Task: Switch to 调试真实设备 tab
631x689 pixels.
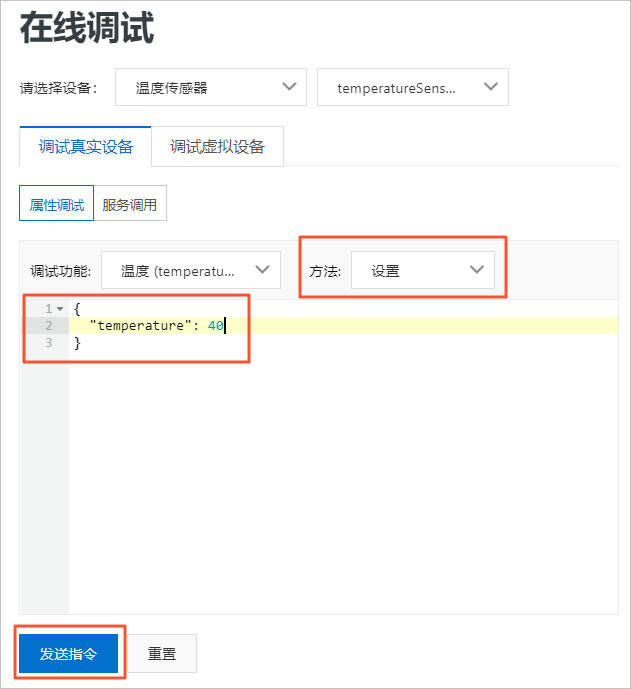Action: coord(86,146)
